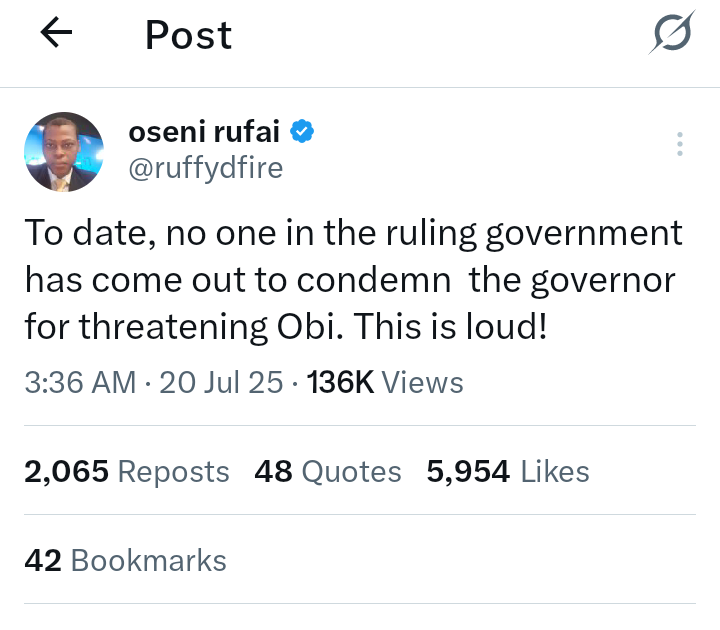Click the Post header title
720x630 pixels.
[x=188, y=36]
